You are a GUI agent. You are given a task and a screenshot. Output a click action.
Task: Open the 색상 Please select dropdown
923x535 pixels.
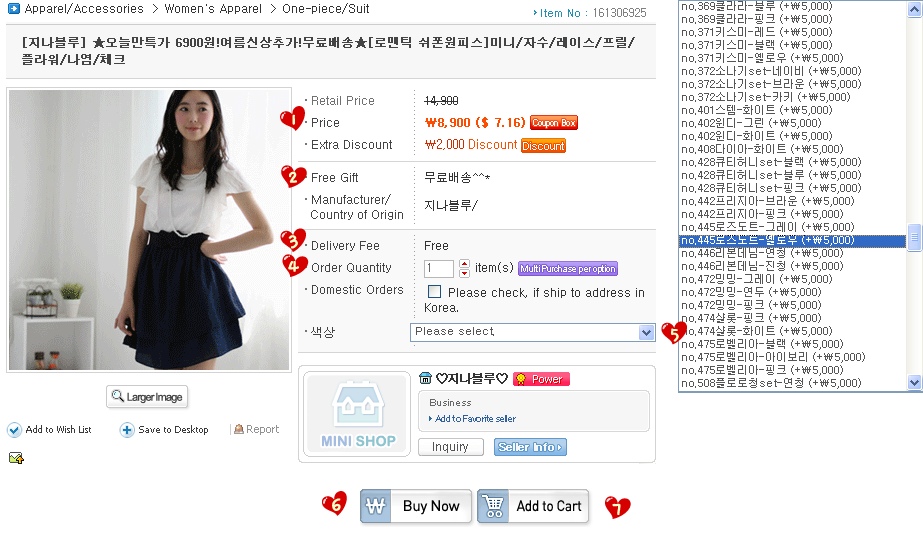click(x=532, y=332)
